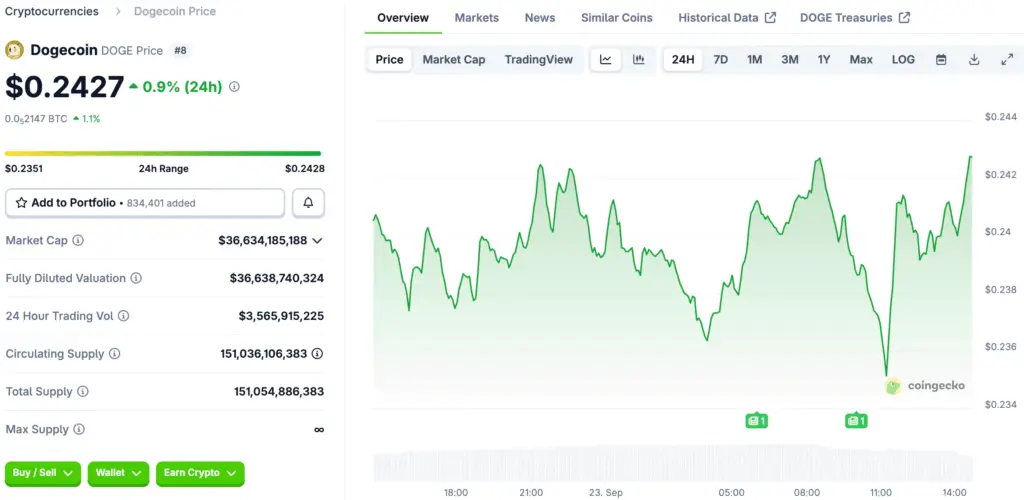Open the Earn Crypto dropdown
Screen dimensions: 1024x500
[x=200, y=473]
